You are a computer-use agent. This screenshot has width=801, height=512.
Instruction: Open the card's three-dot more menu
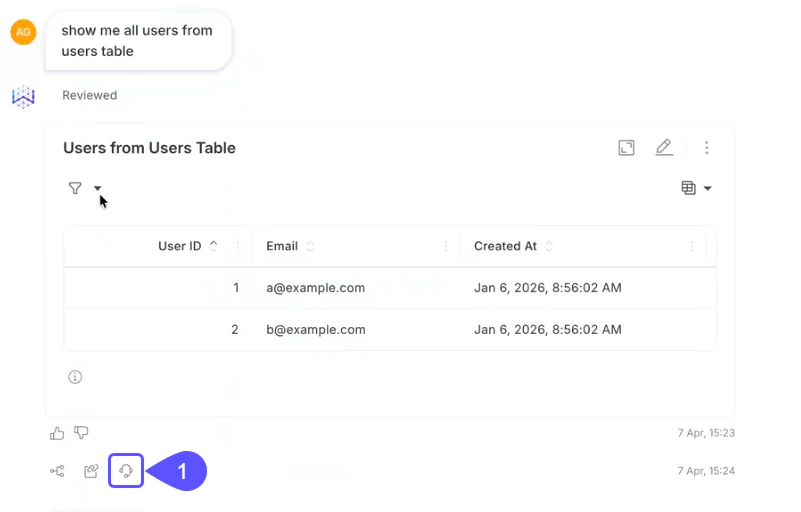[x=706, y=148]
